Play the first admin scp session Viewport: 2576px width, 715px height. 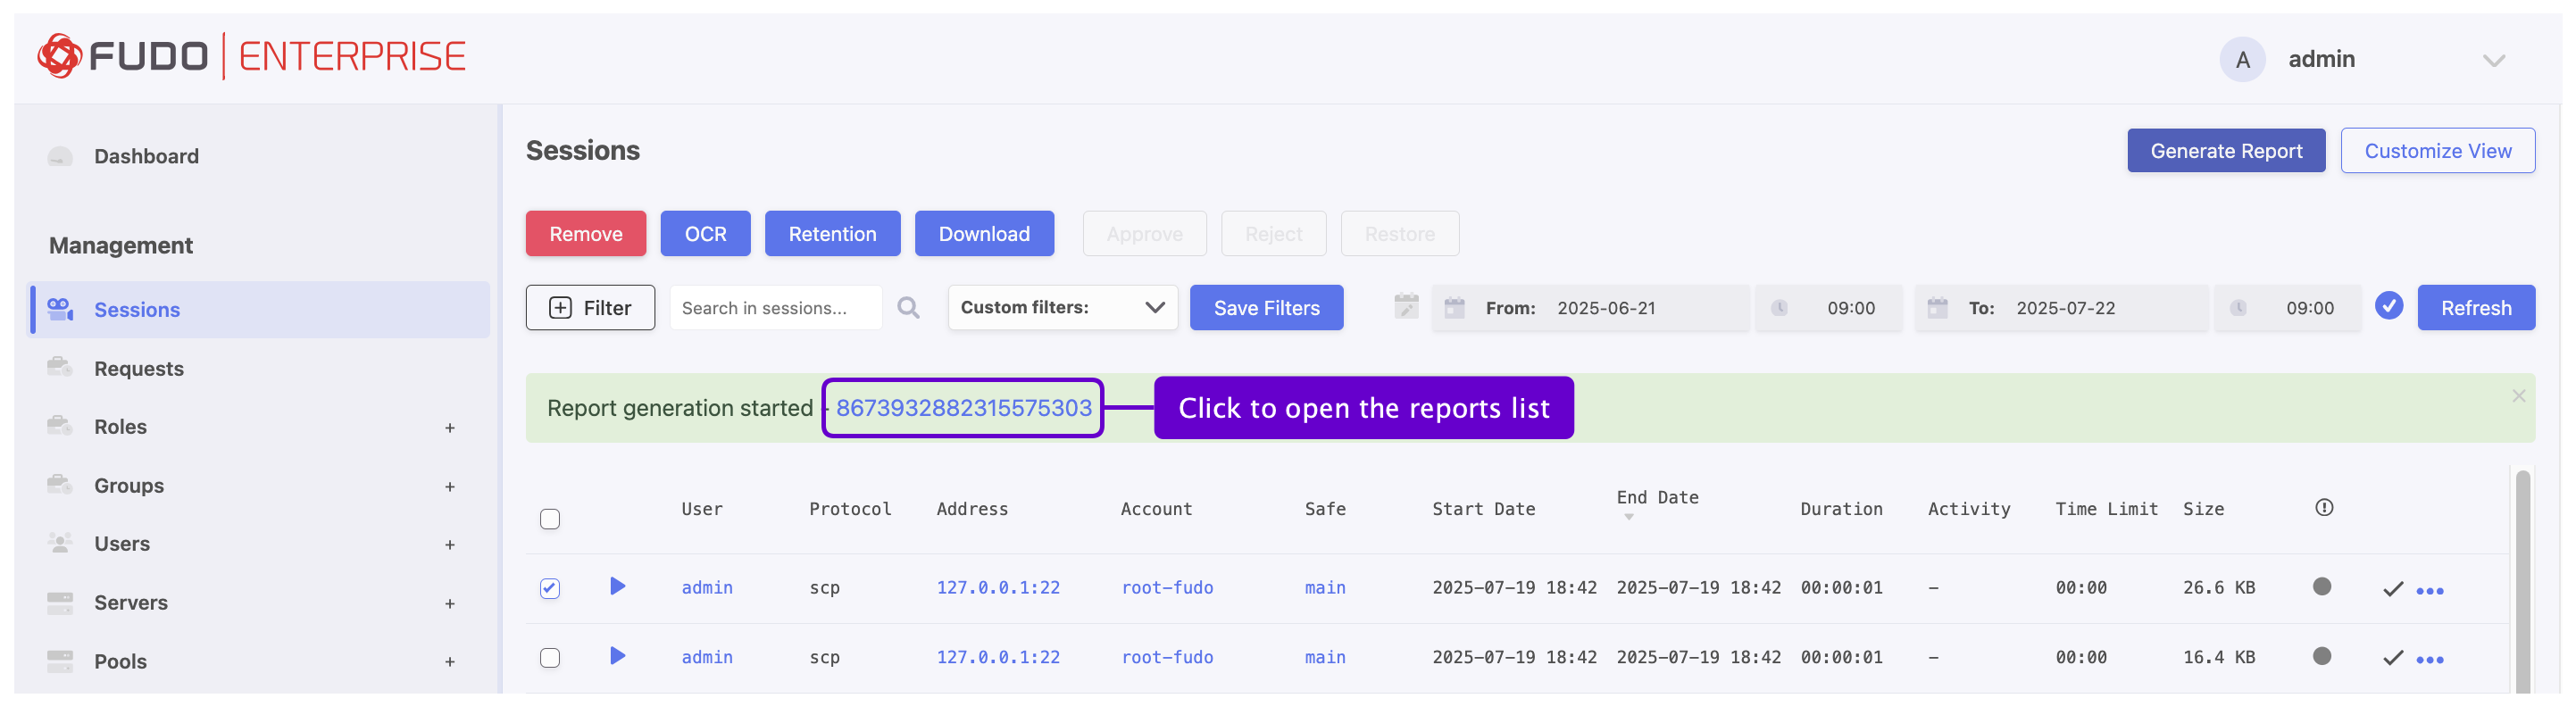(617, 586)
